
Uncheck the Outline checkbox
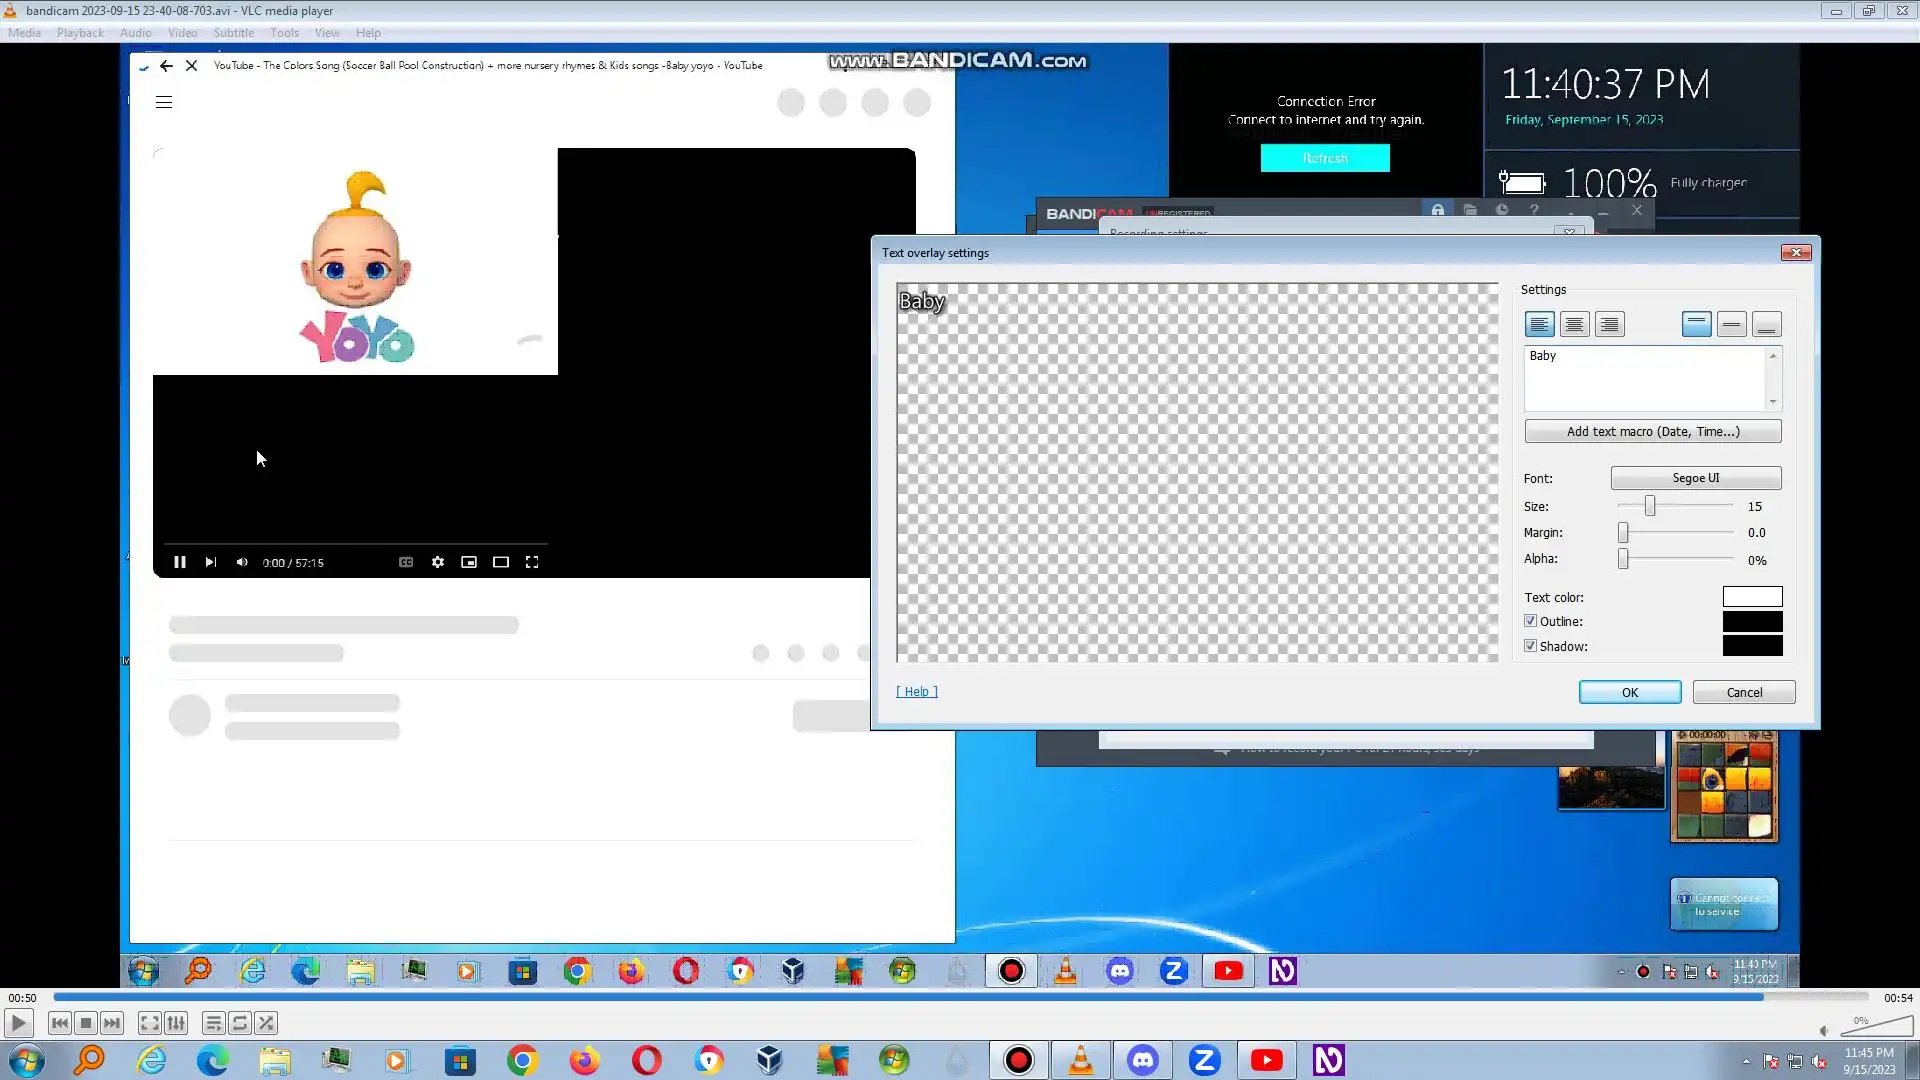(x=1530, y=621)
